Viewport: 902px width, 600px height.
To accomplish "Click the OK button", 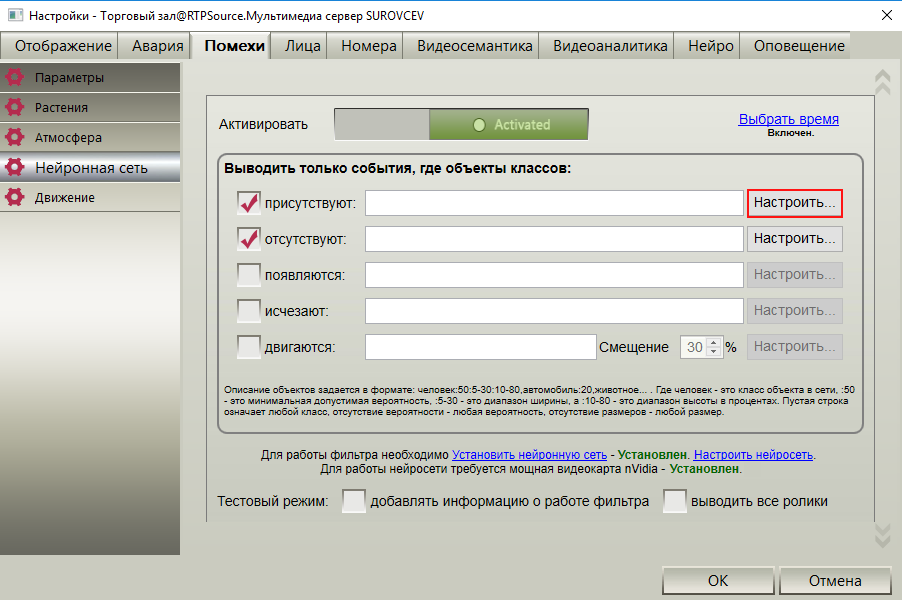I will (x=718, y=580).
